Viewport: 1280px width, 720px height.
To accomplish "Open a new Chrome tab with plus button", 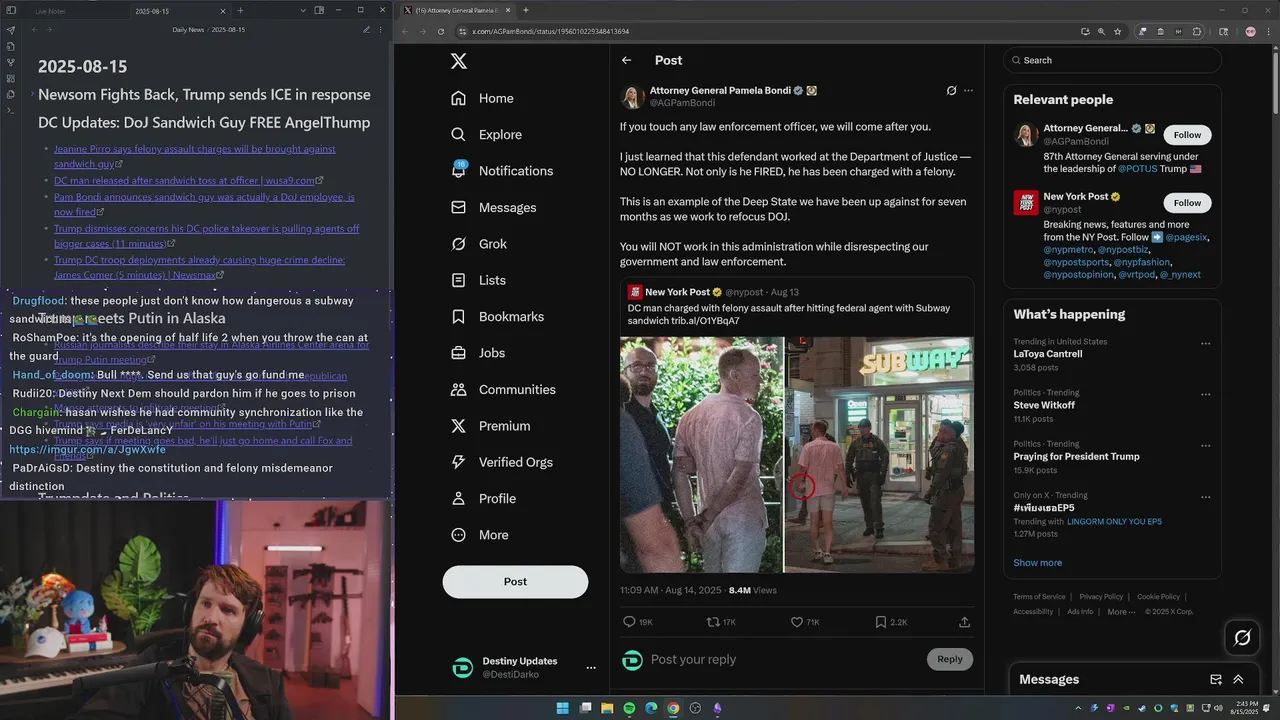I will (x=526, y=10).
